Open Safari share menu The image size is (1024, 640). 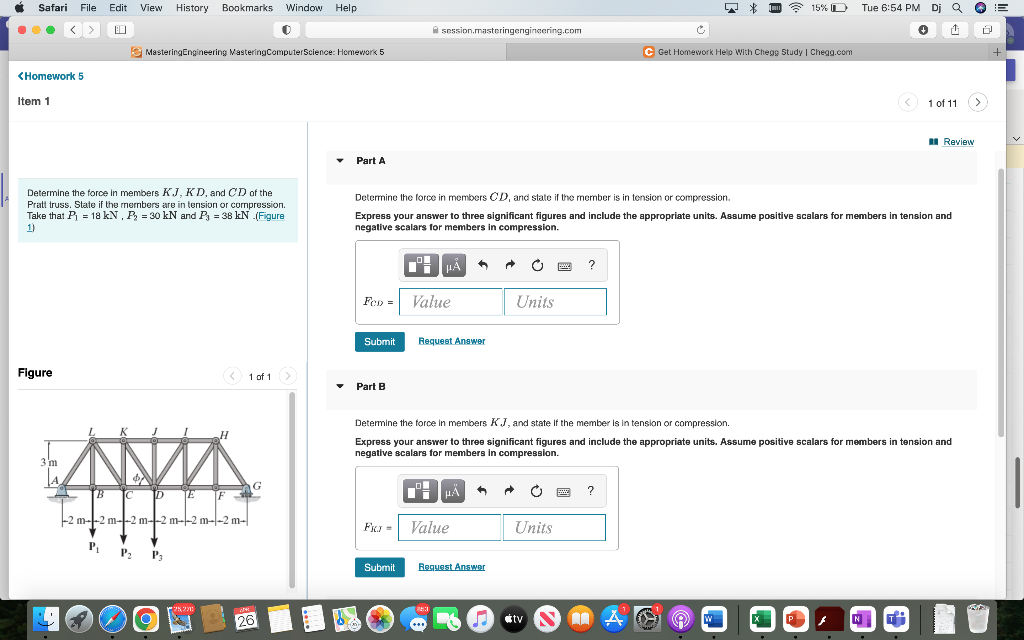click(x=955, y=30)
